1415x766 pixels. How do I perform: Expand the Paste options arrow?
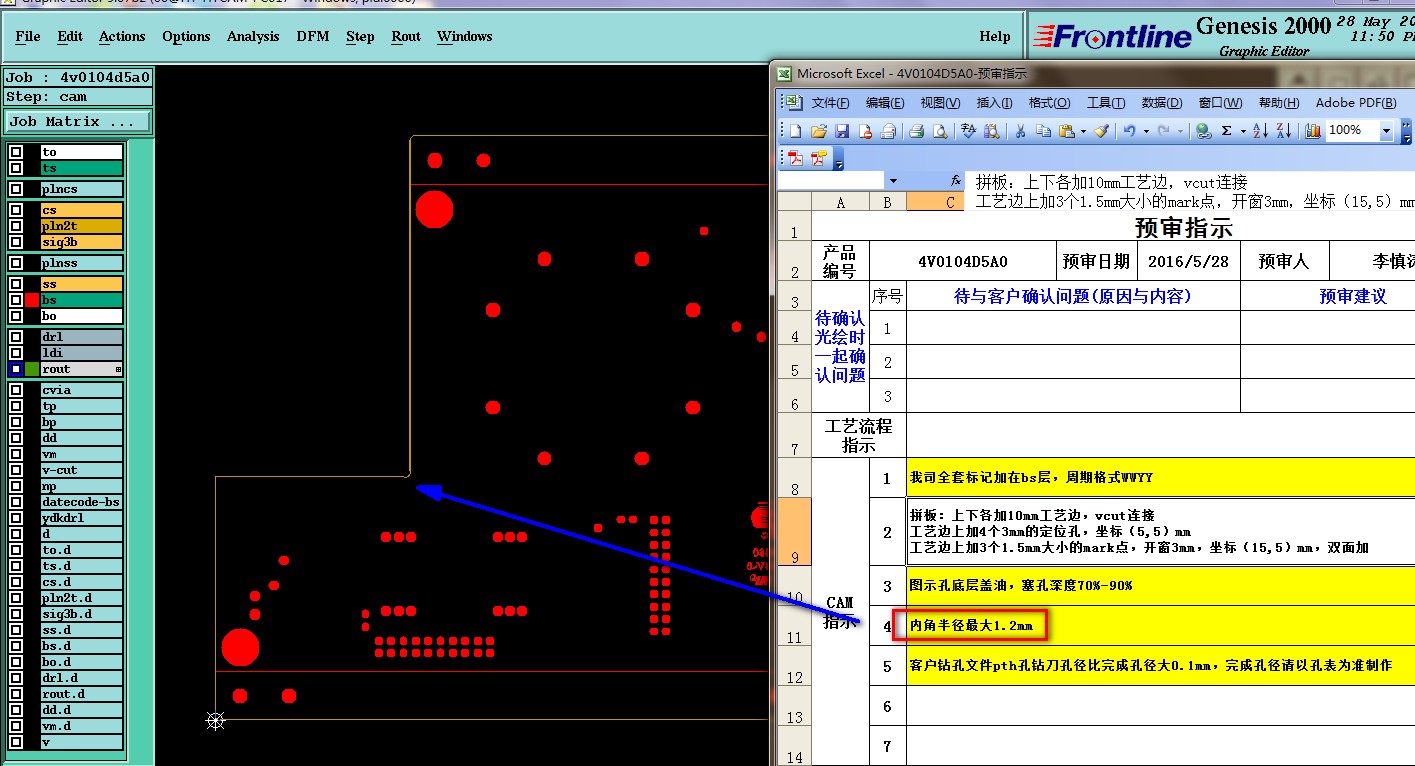1084,131
